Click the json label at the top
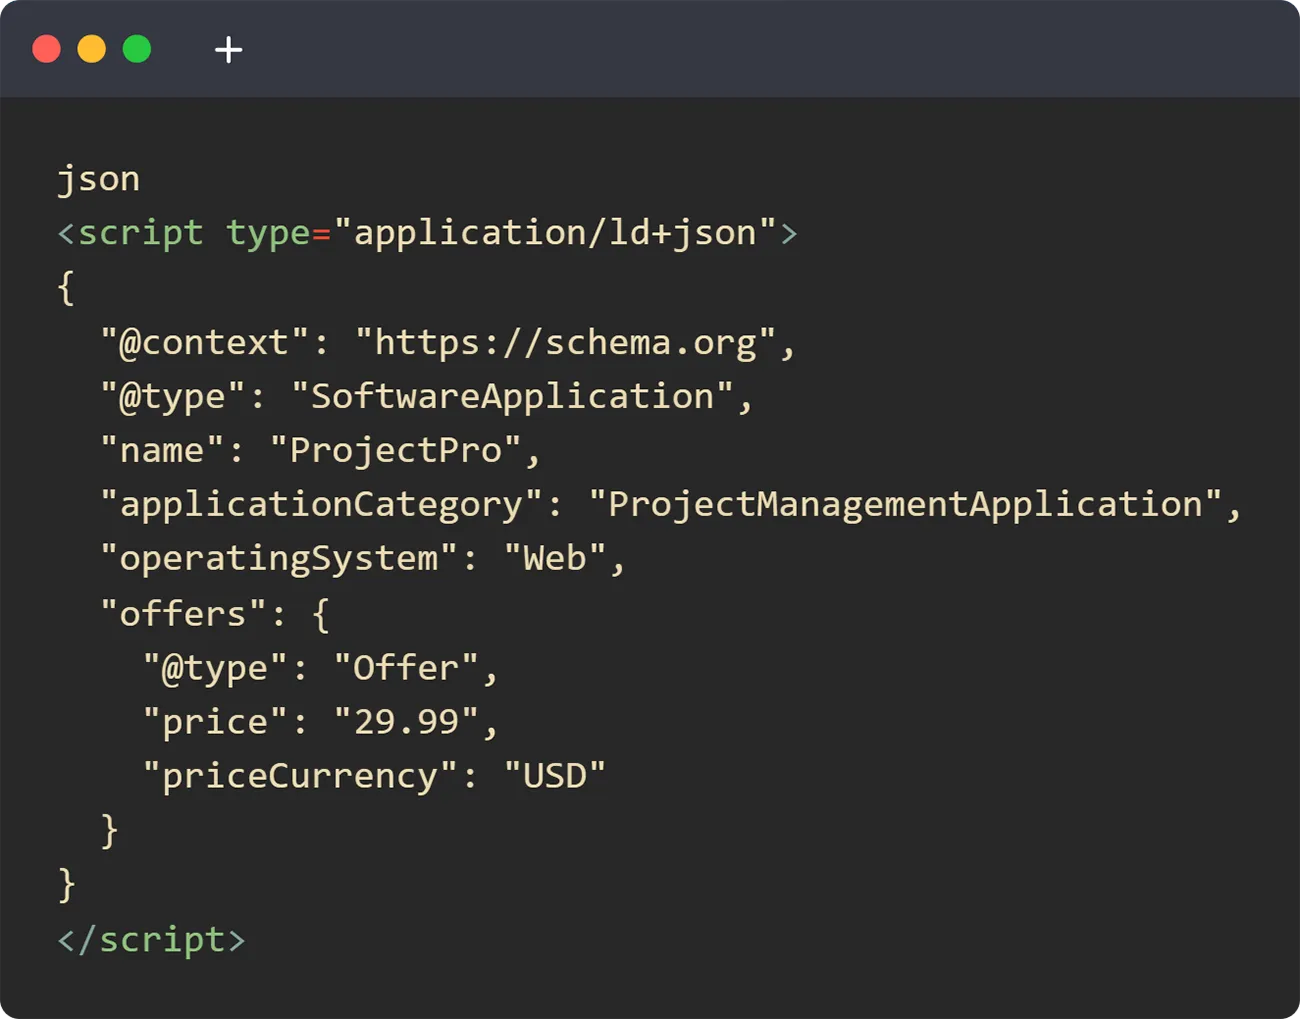1300x1019 pixels. 98,177
